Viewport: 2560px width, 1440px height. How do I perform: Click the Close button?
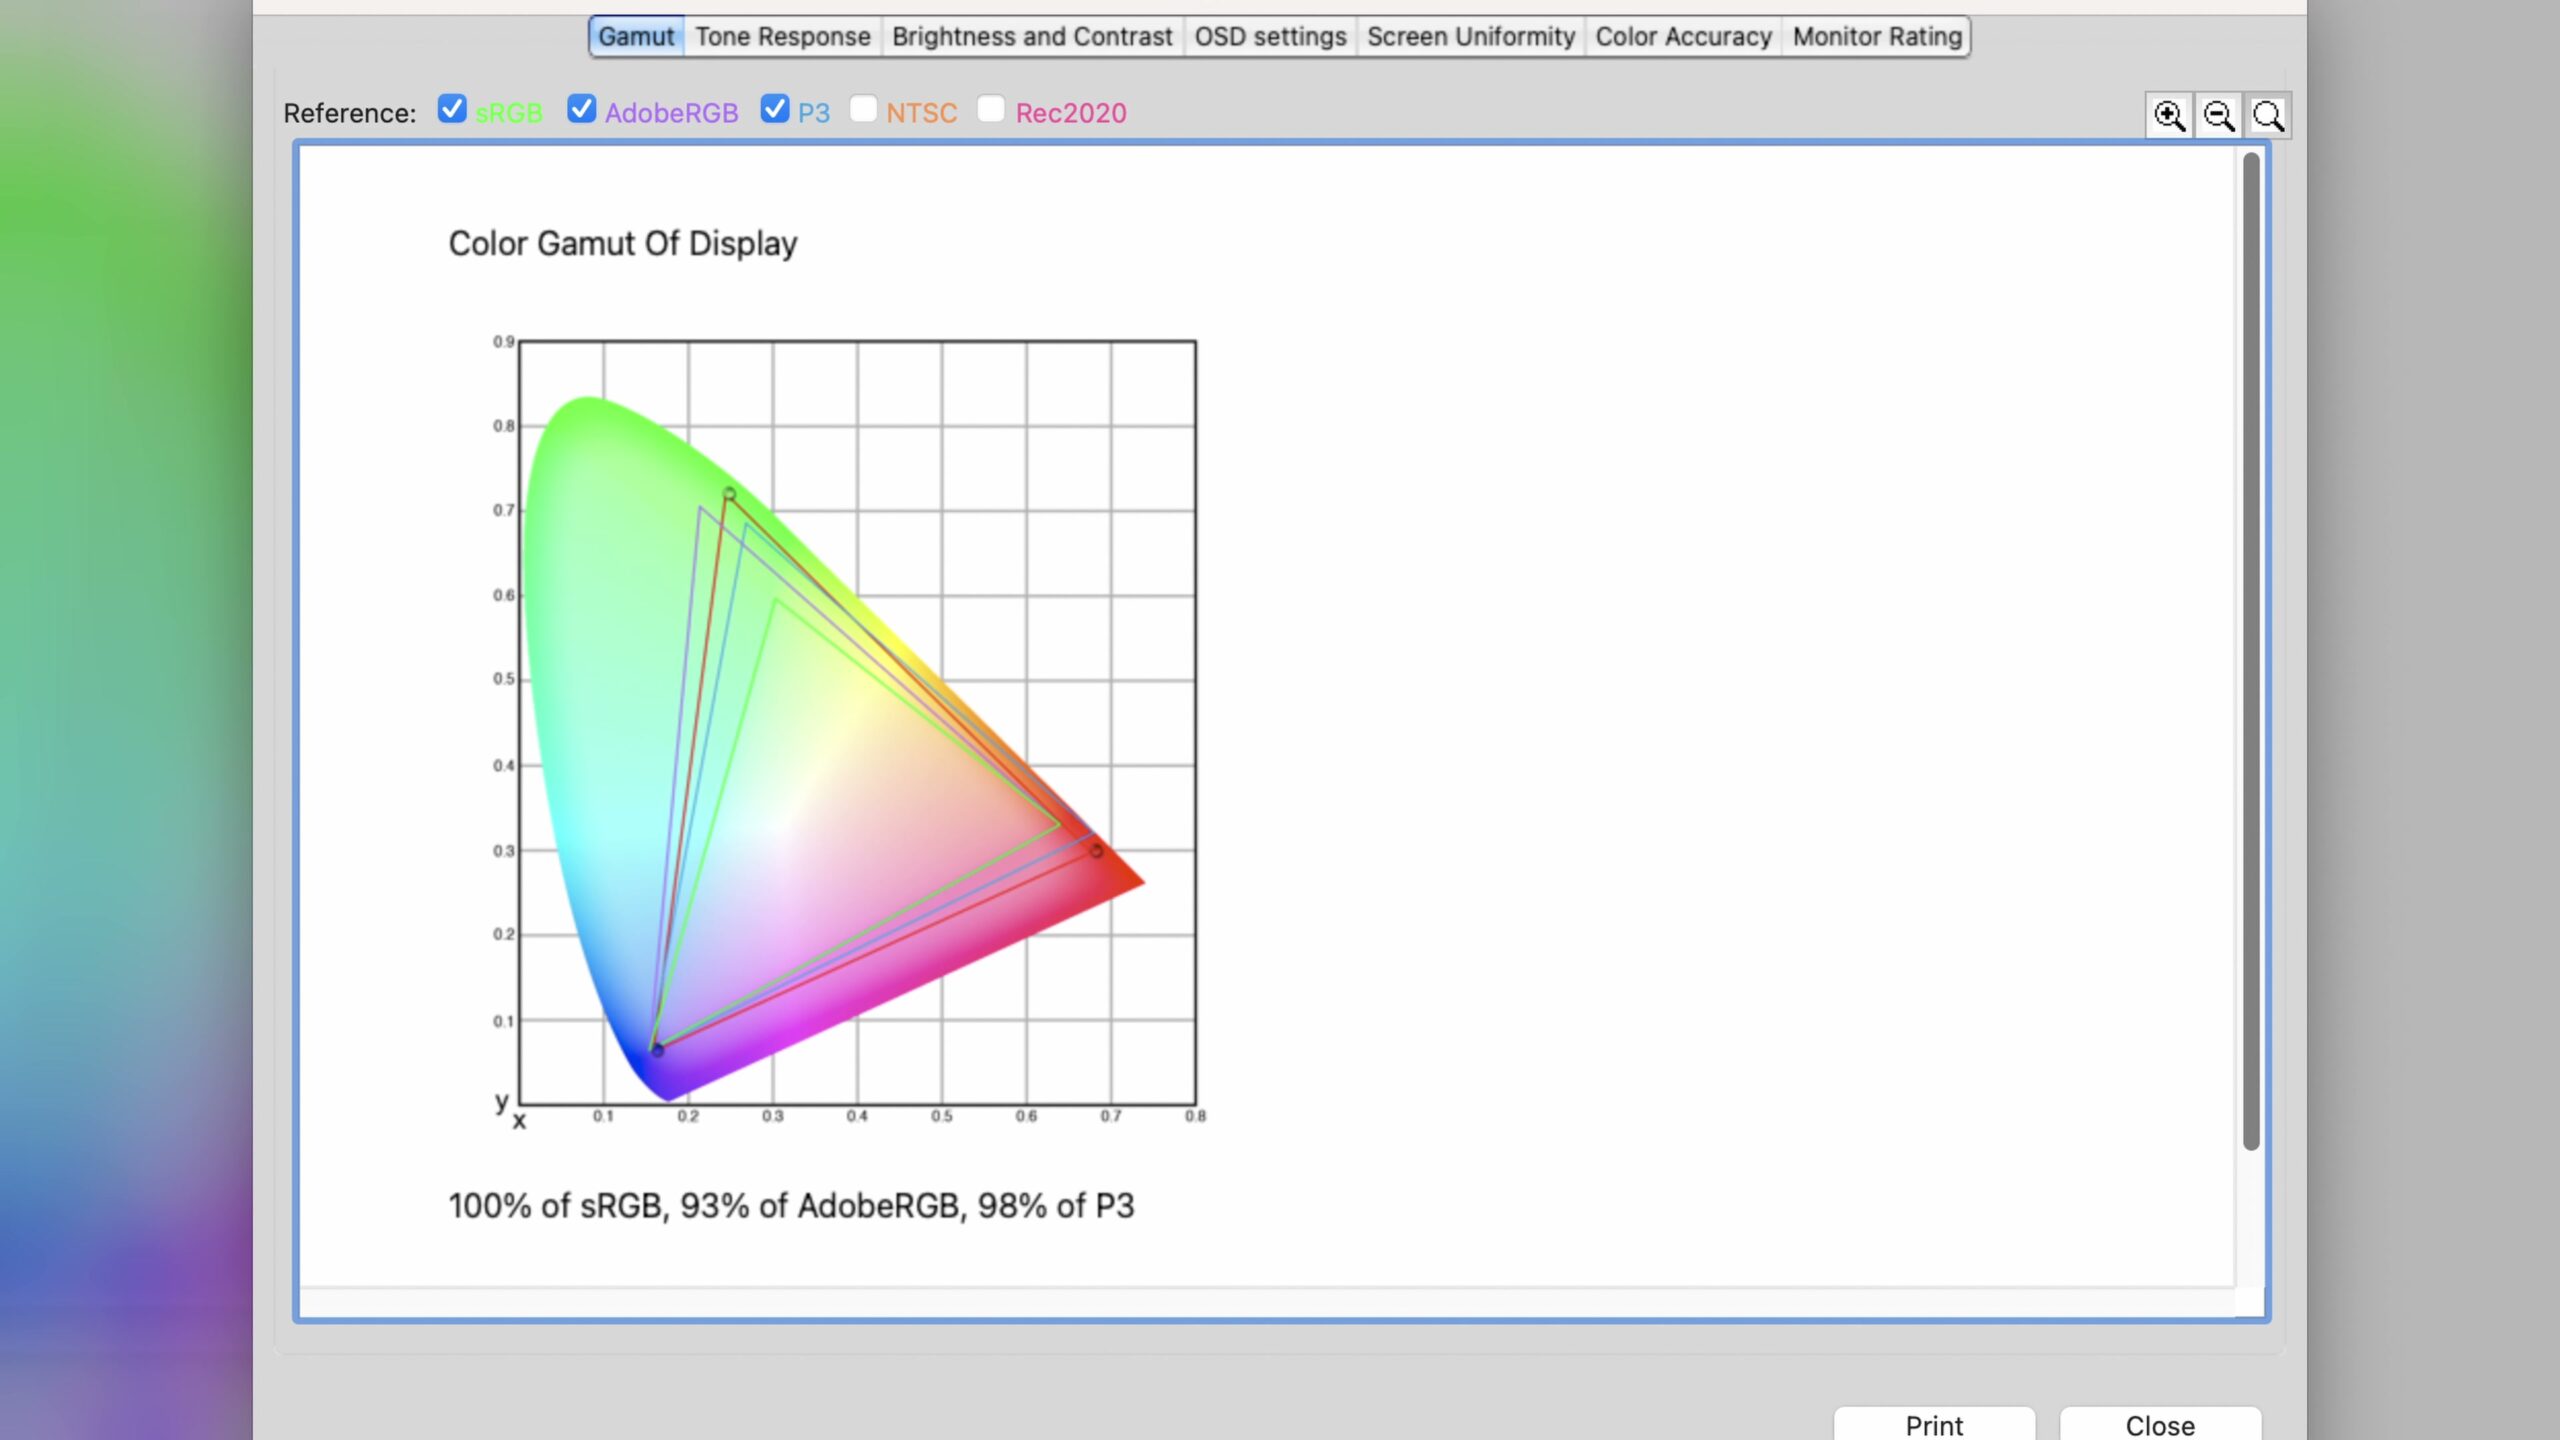click(x=2160, y=1424)
